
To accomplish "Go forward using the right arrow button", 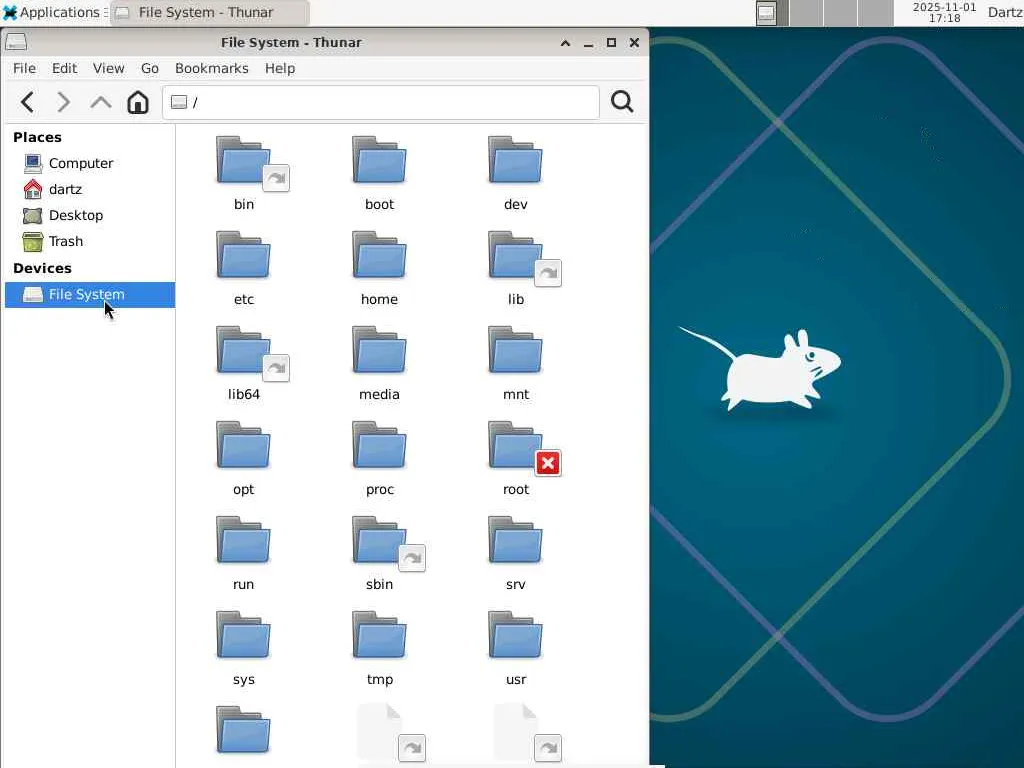I will pos(63,103).
